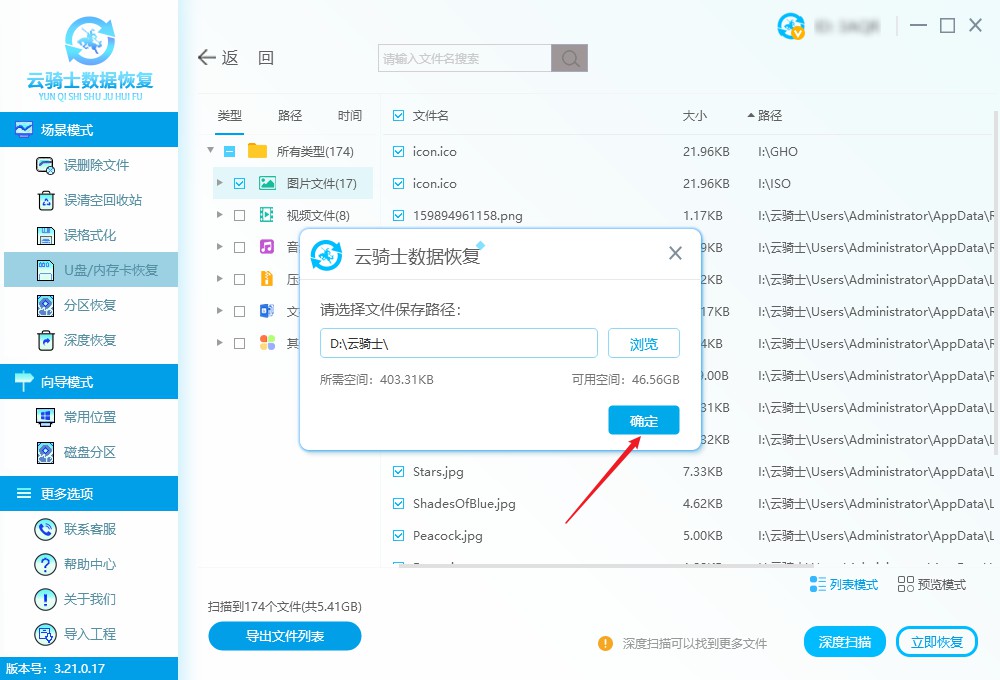
Task: Click the back arrow next to 返回
Action: pos(207,57)
